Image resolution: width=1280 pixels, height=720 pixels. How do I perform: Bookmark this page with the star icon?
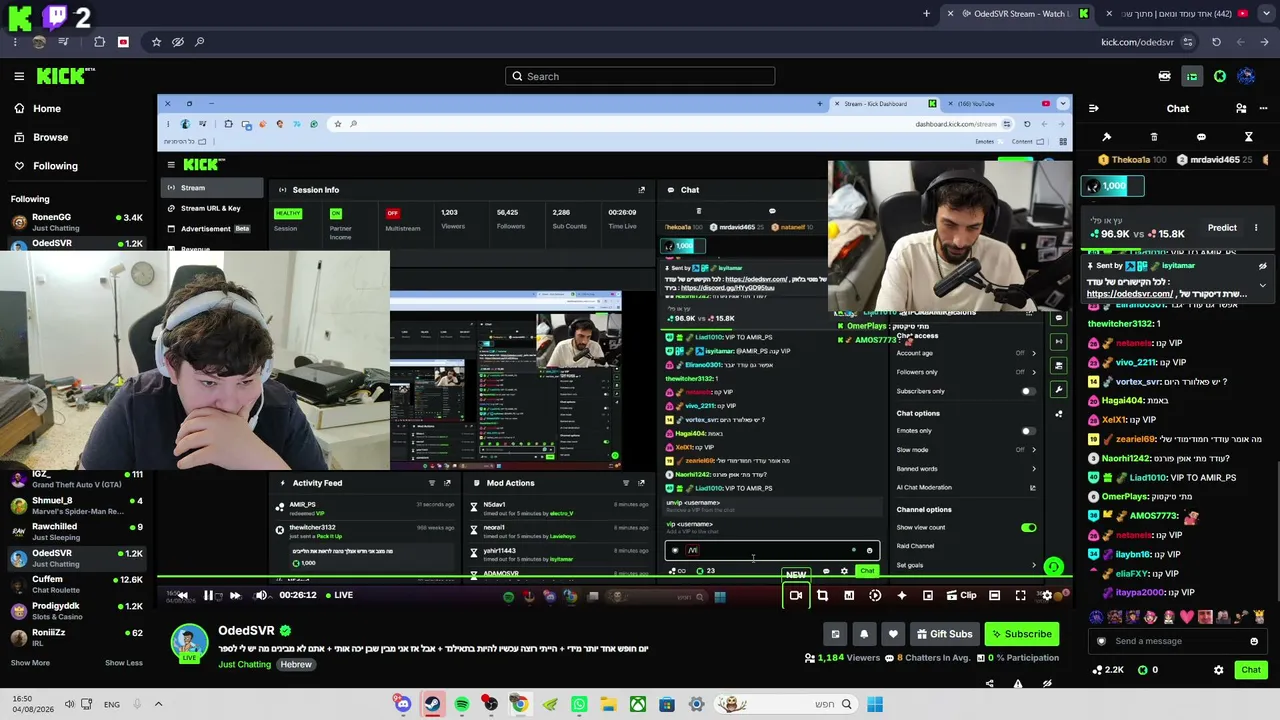point(156,42)
